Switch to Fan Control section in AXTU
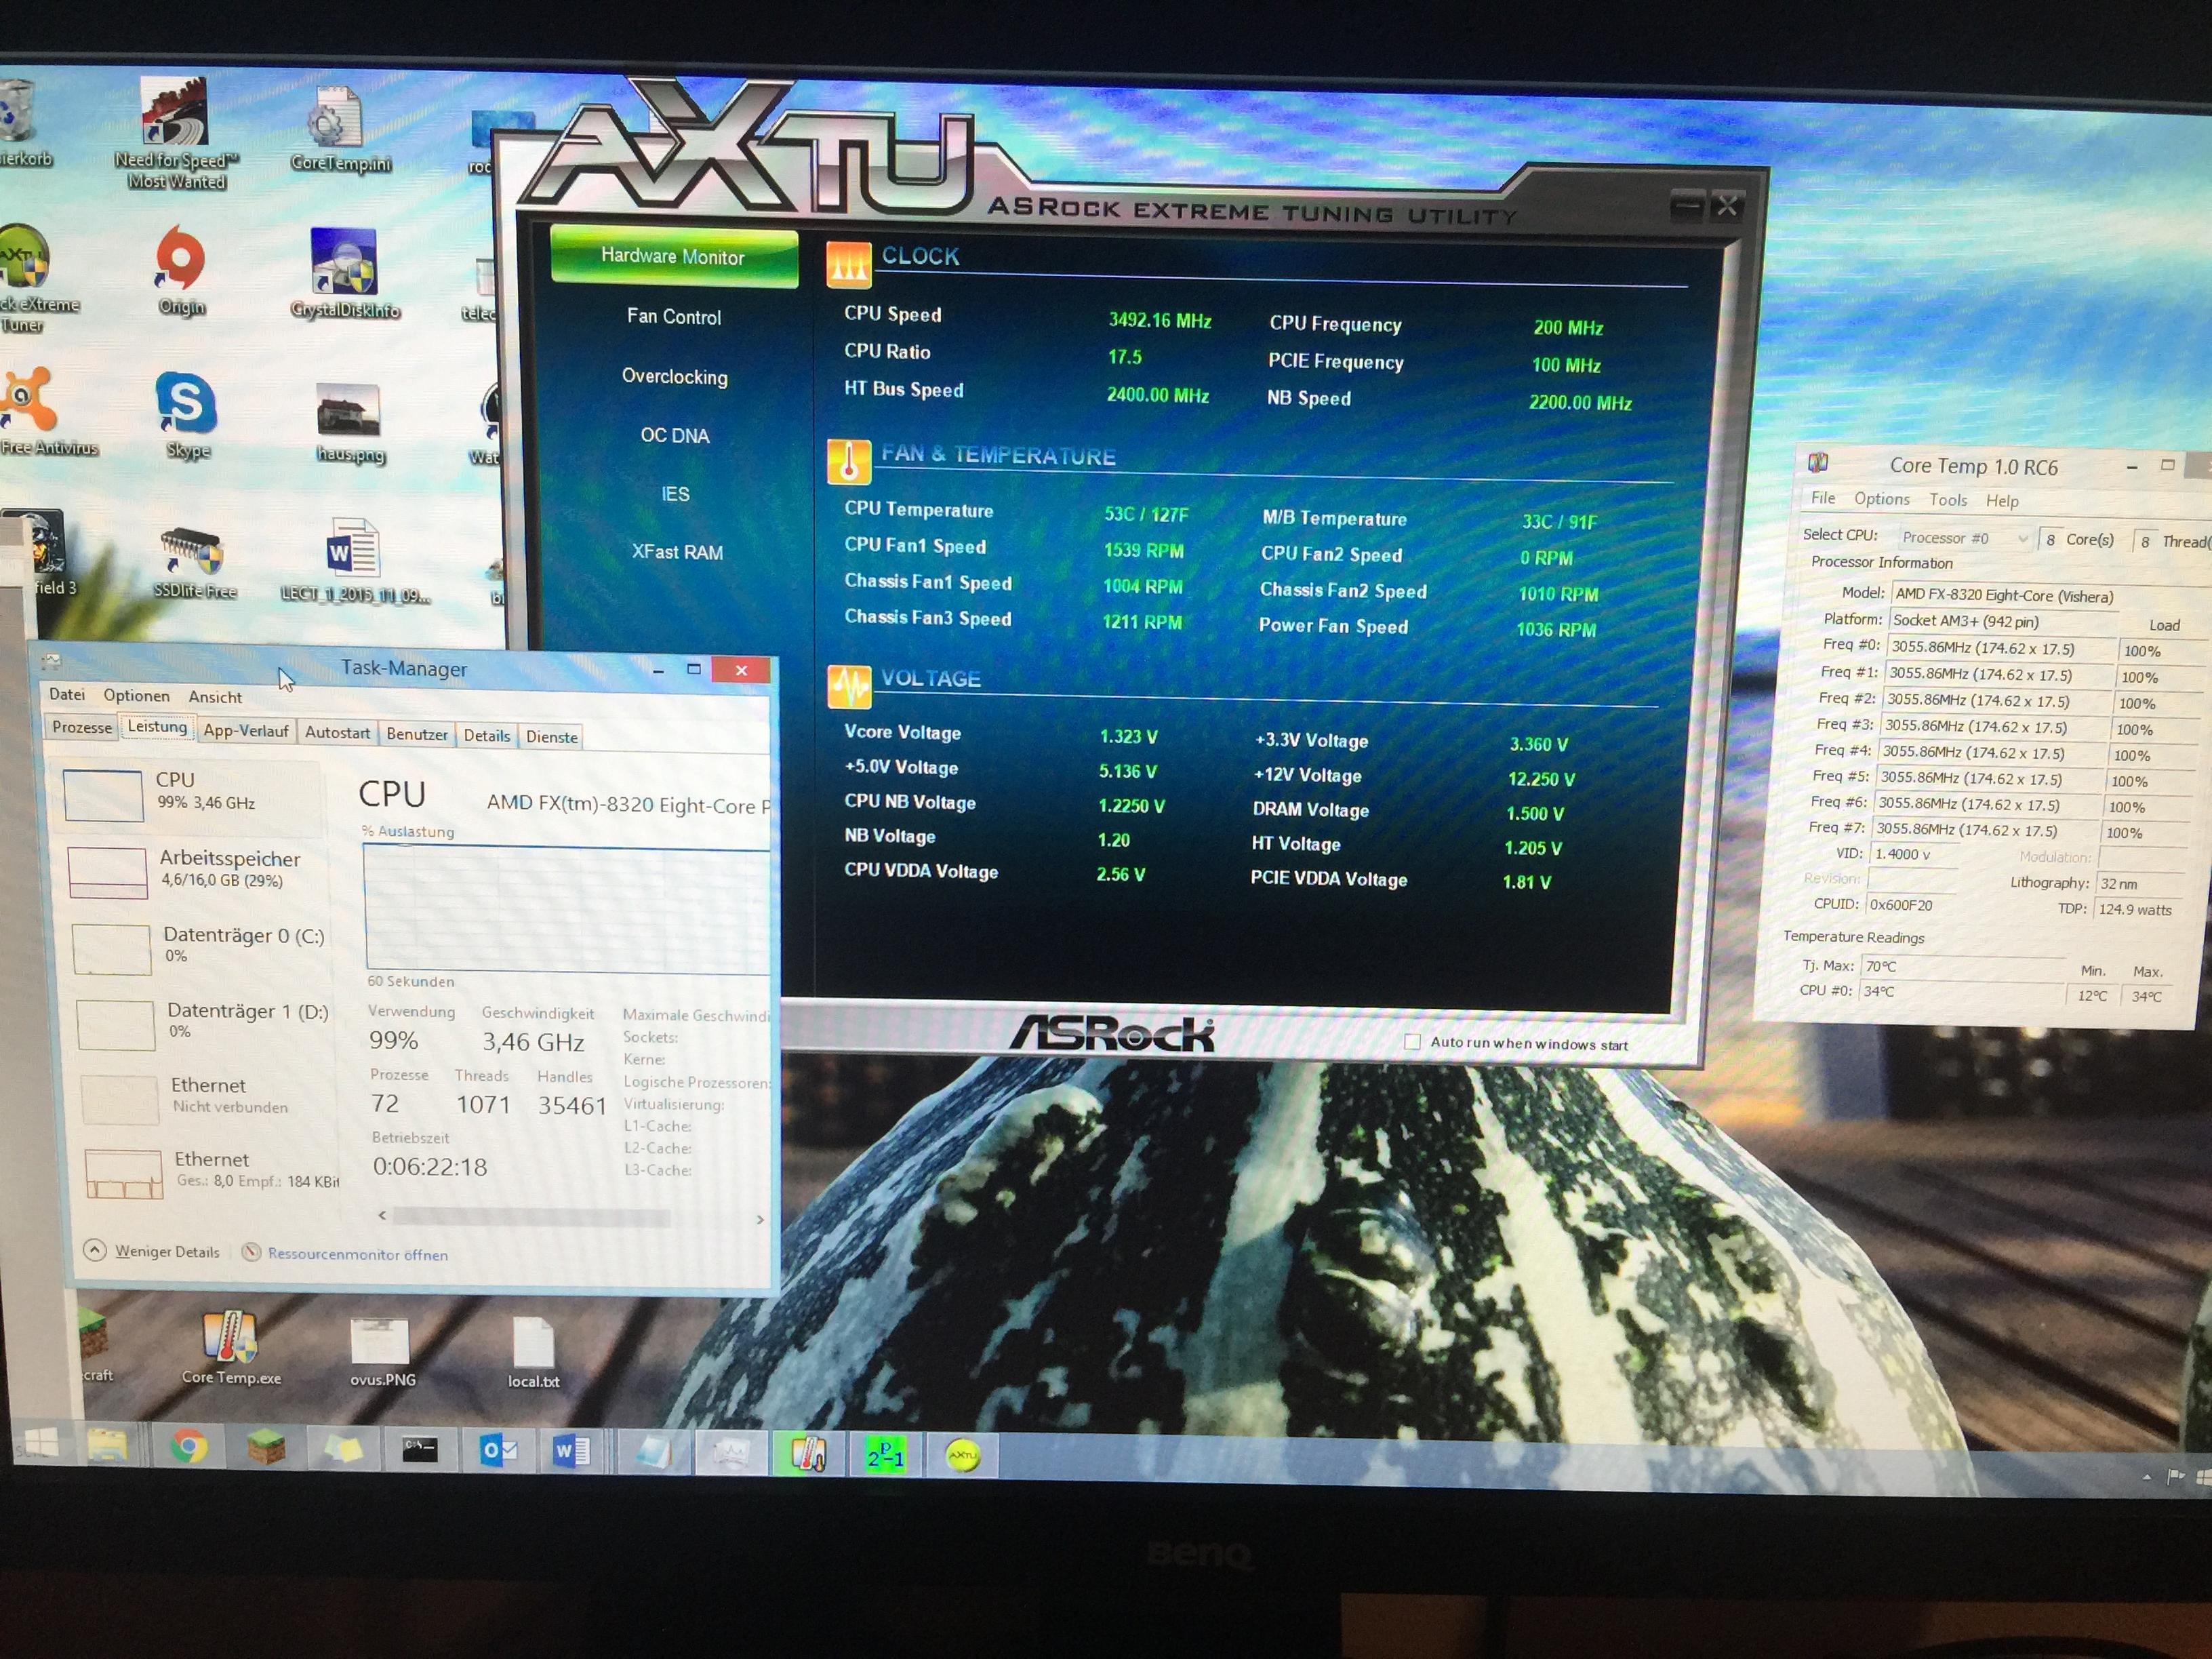 674,317
